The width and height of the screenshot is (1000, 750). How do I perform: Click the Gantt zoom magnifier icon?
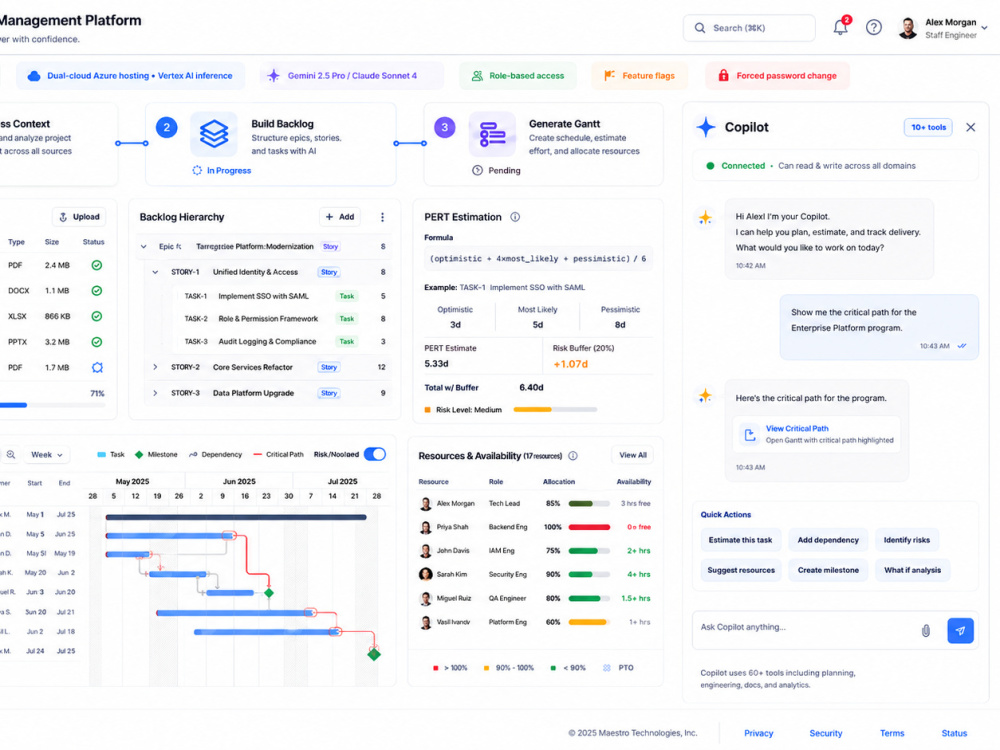tap(11, 455)
